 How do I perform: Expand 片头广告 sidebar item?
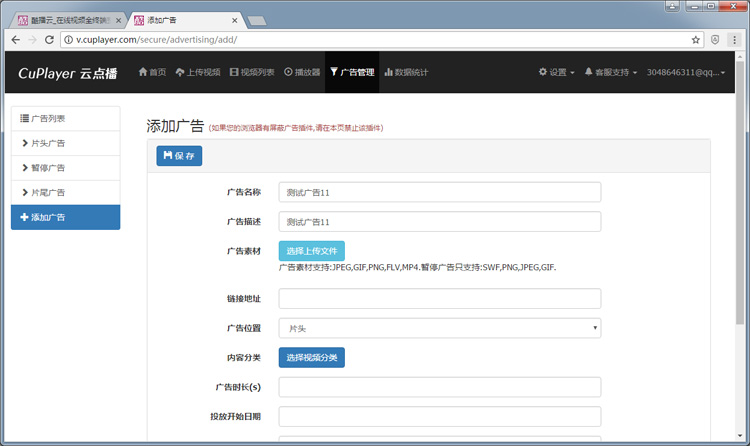click(x=65, y=144)
